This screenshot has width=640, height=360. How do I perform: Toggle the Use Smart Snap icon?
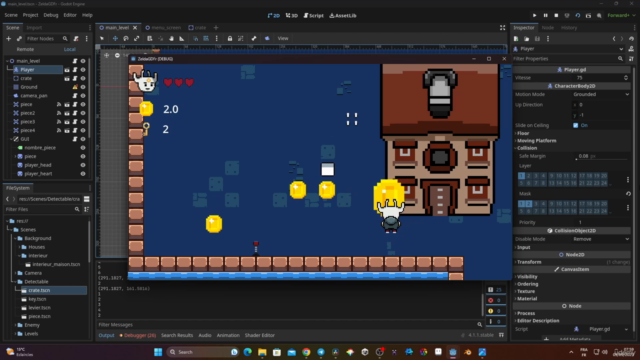pyautogui.click(x=196, y=38)
